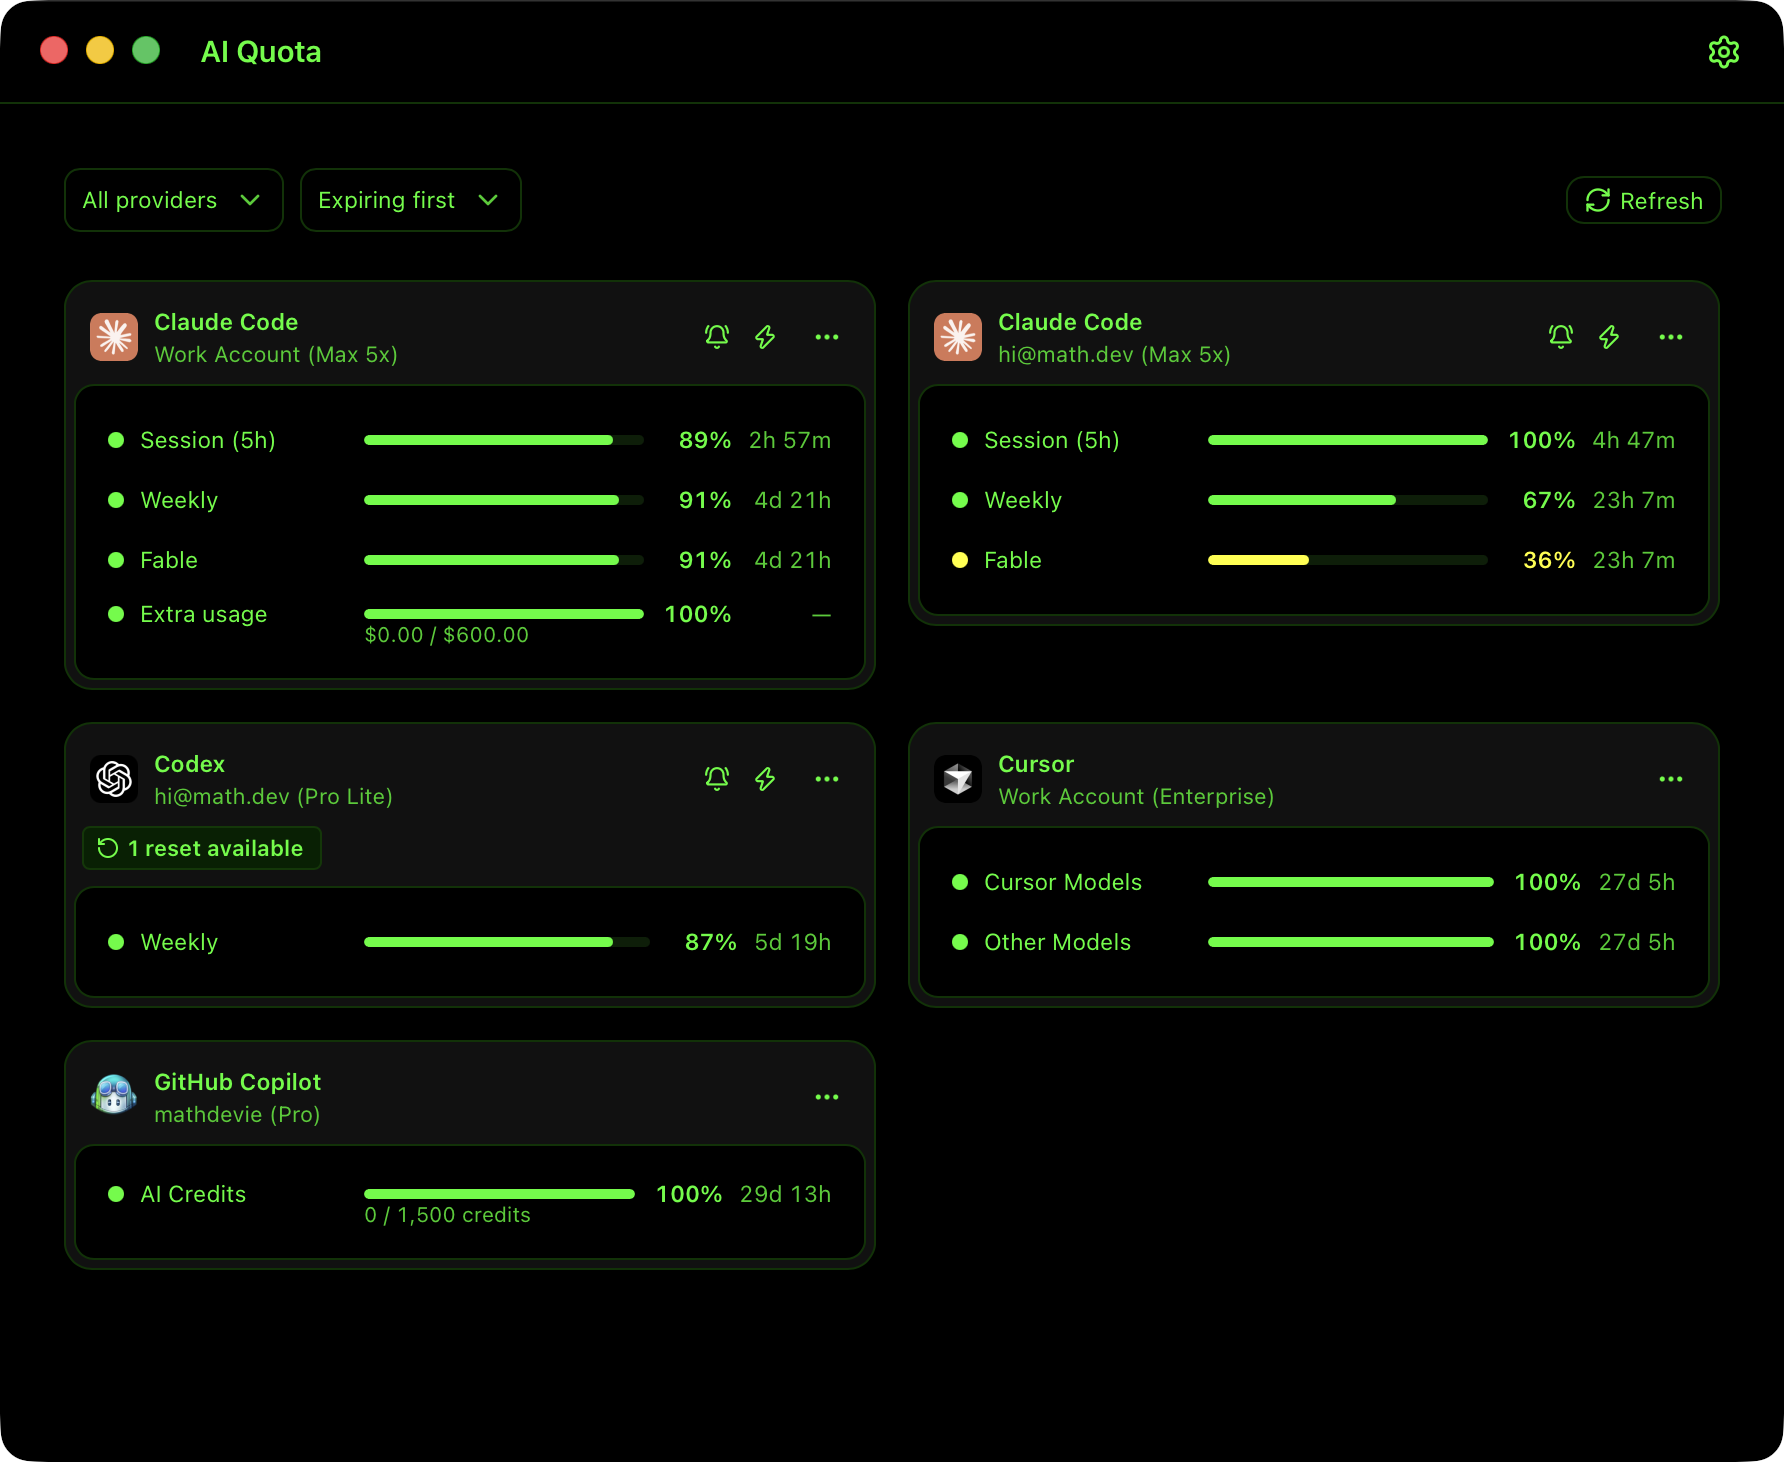Click the yellow Fable bar at 36%
The width and height of the screenshot is (1784, 1462).
1348,560
